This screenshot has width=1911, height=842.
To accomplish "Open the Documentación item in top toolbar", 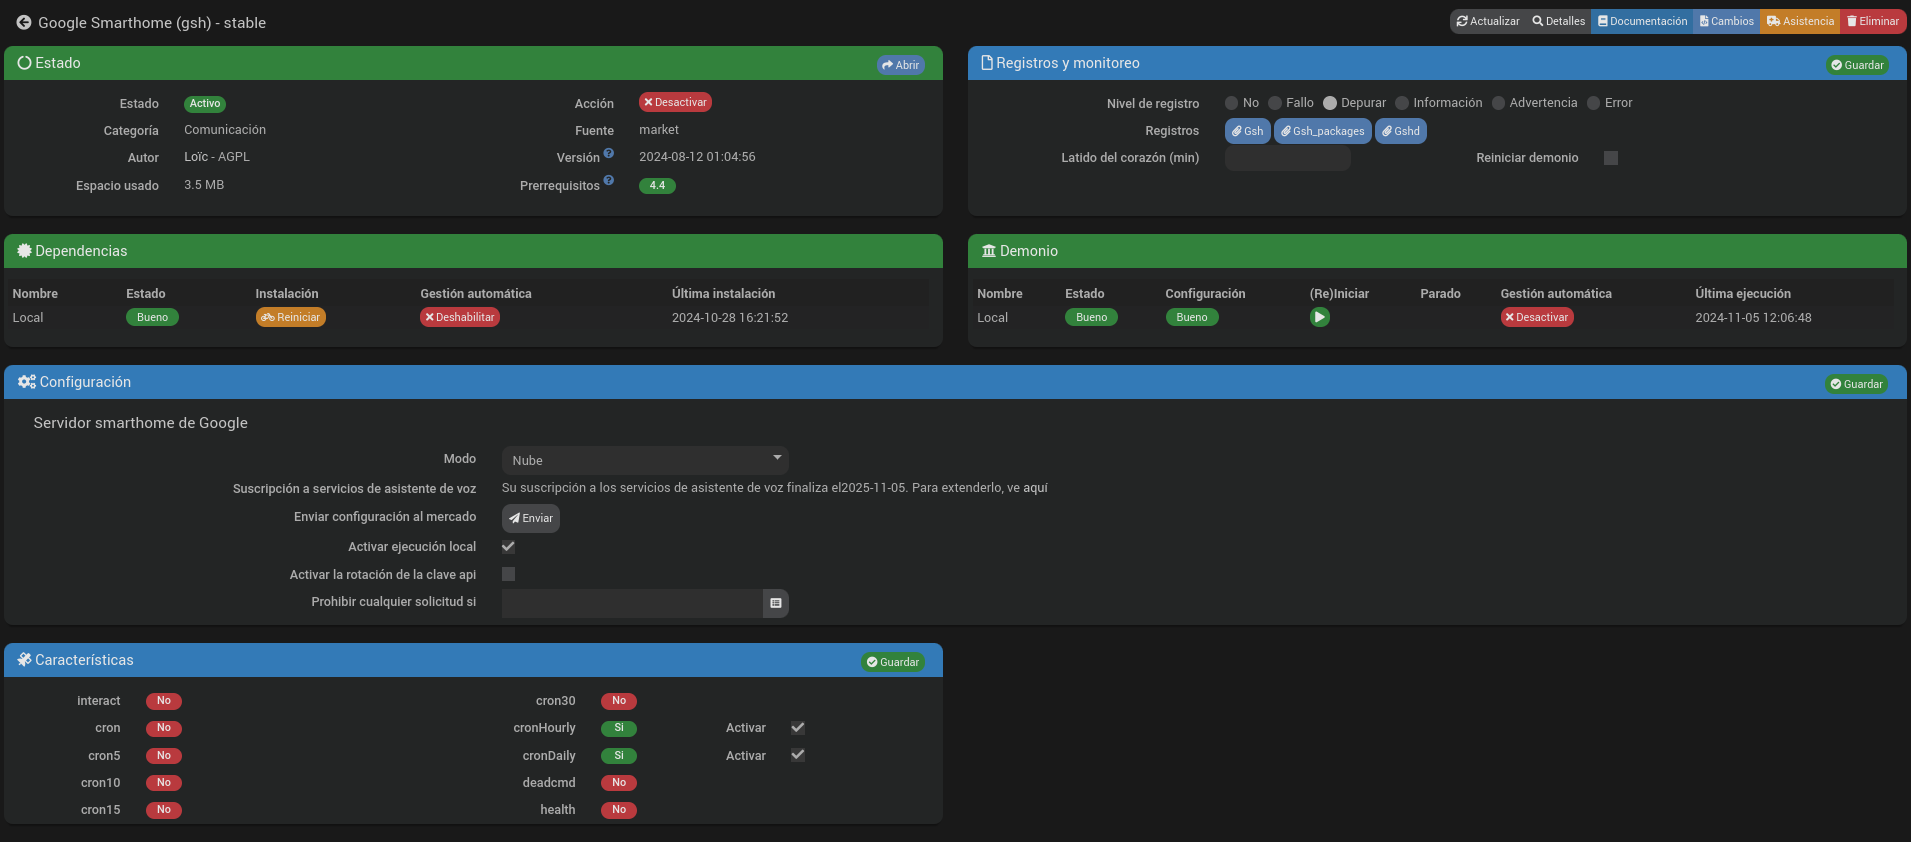I will pyautogui.click(x=1642, y=21).
